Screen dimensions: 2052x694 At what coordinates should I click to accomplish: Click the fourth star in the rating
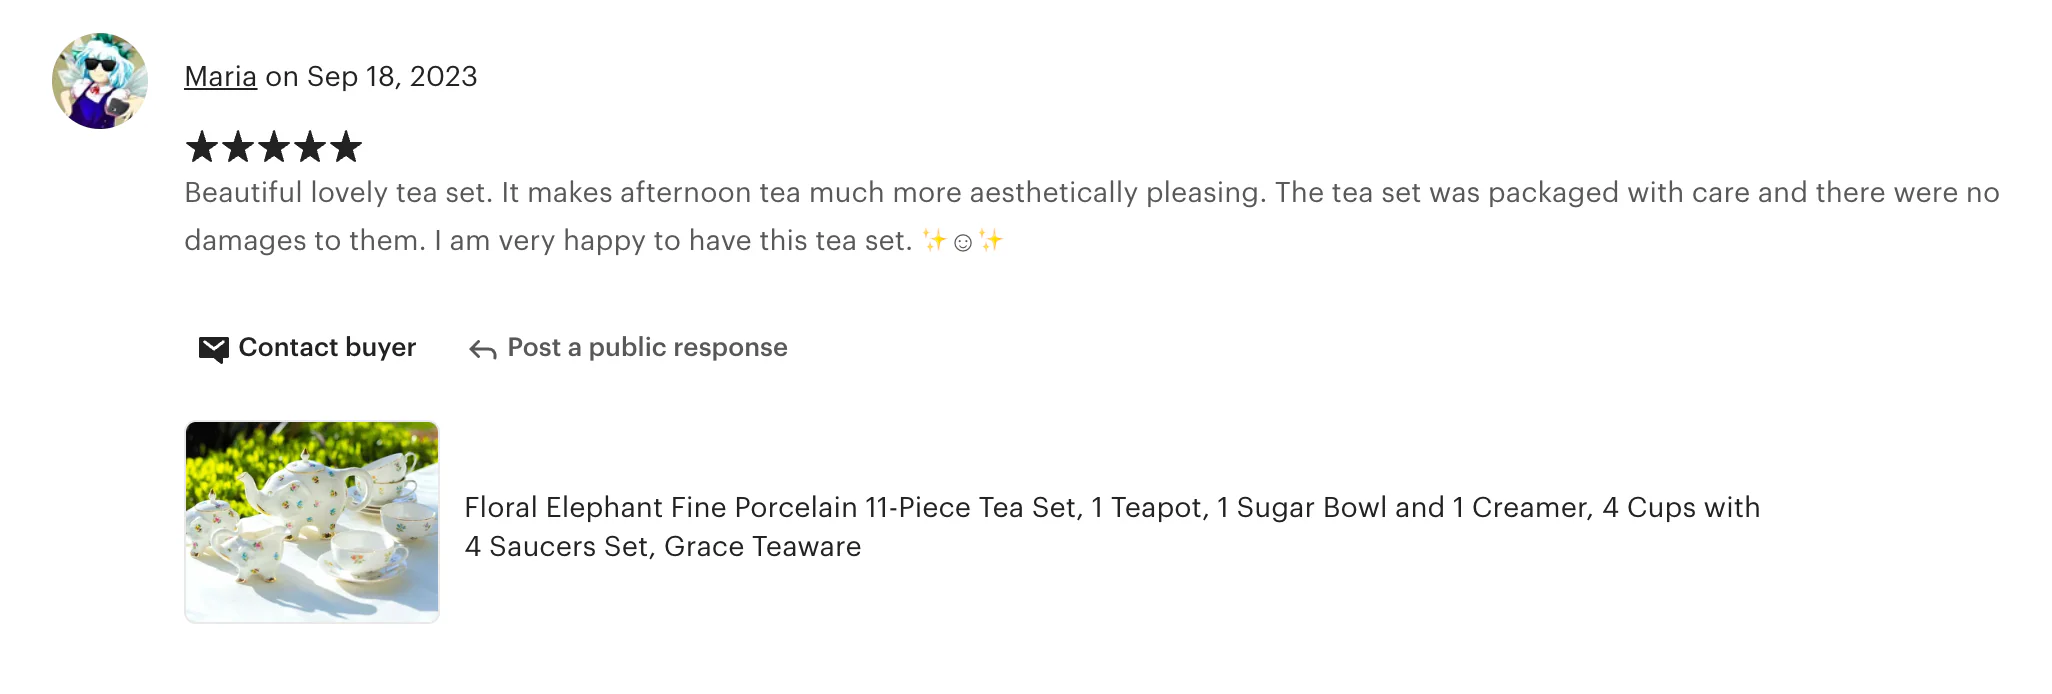tap(310, 147)
